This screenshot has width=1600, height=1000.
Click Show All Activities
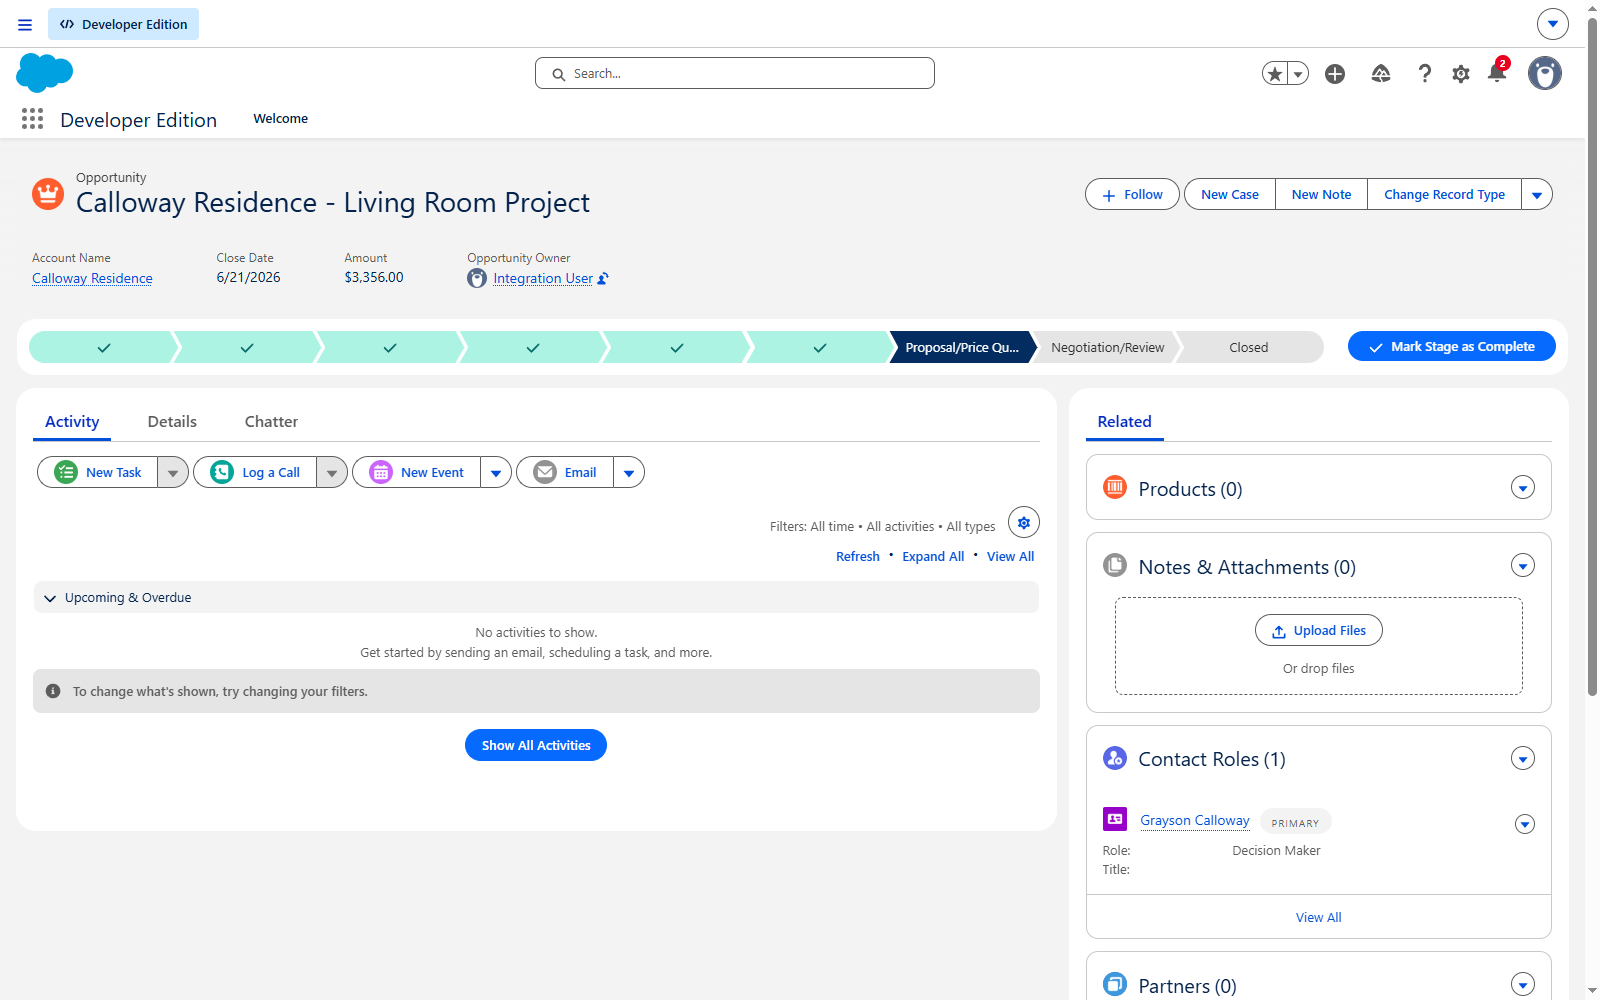[536, 745]
